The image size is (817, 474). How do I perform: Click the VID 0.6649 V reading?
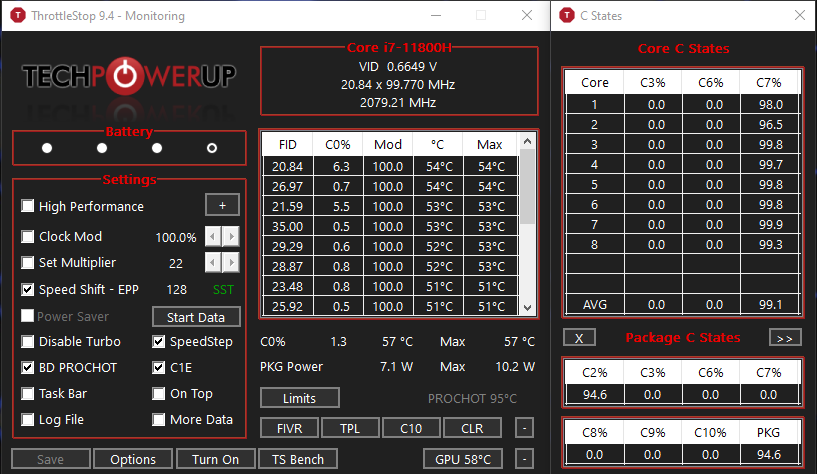coord(398,67)
